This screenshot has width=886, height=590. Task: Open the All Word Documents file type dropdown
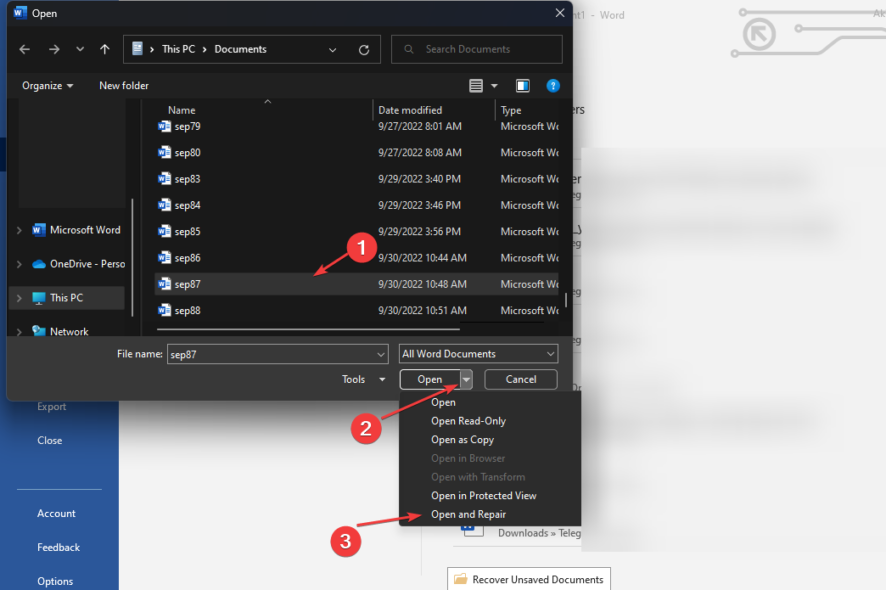coord(477,353)
